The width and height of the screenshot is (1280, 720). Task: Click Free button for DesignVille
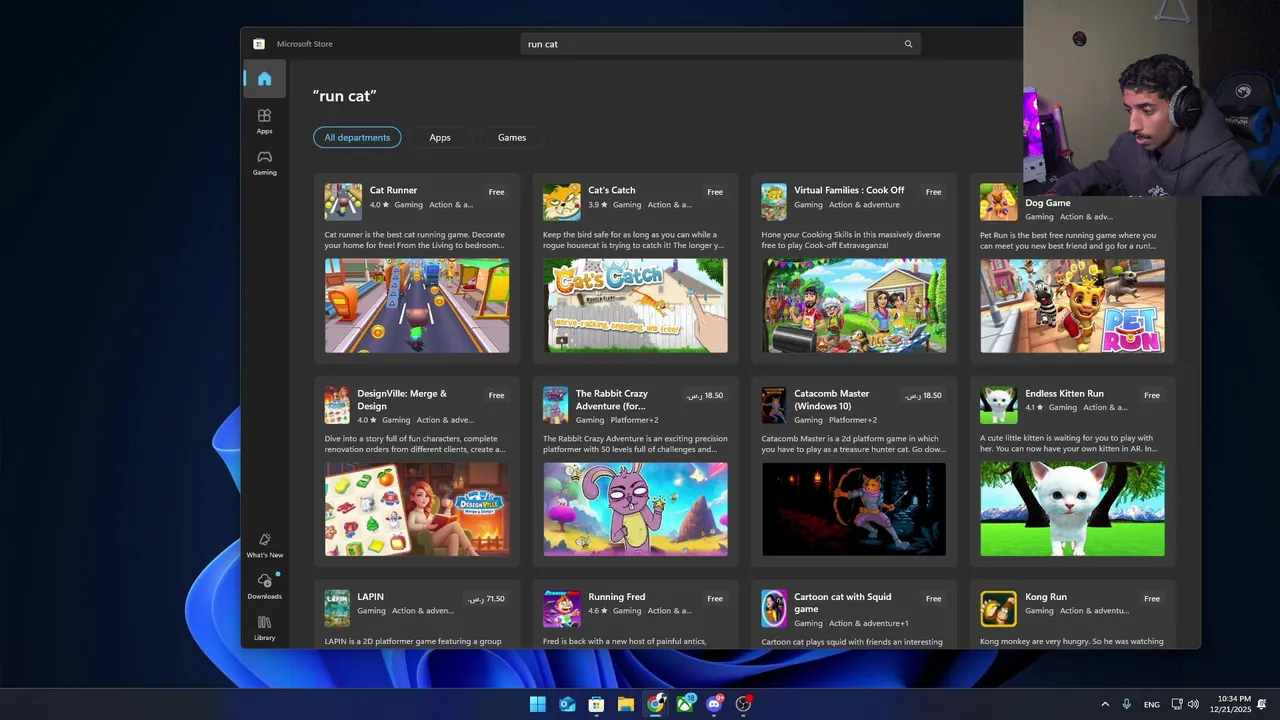click(x=496, y=395)
